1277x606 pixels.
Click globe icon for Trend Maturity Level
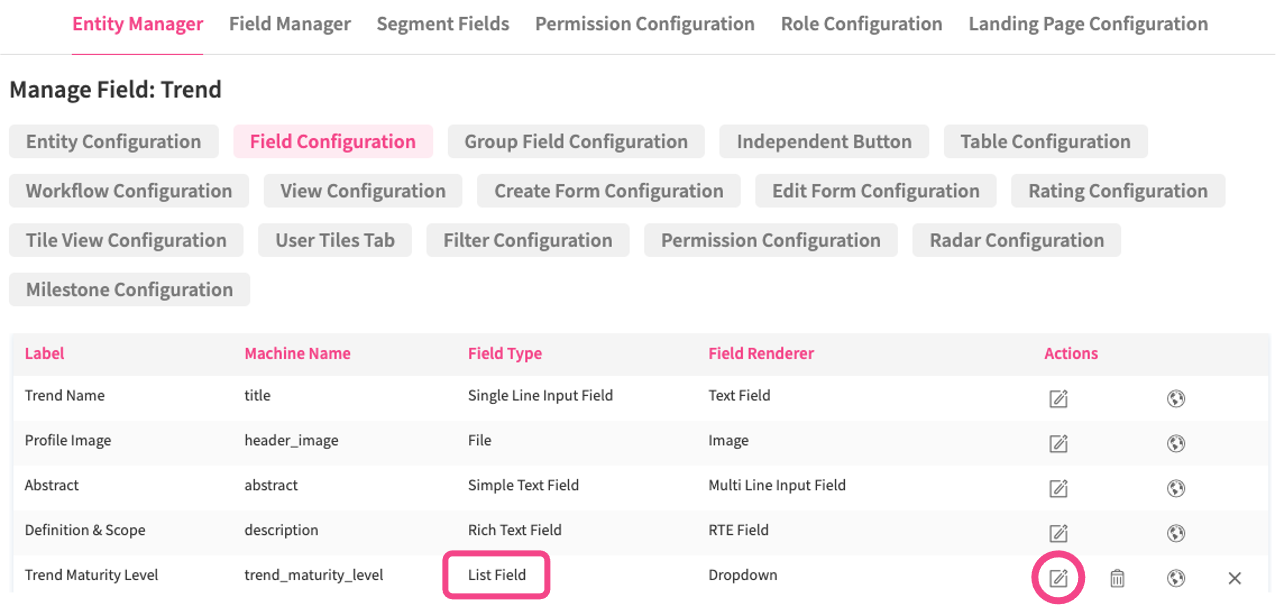[1176, 578]
